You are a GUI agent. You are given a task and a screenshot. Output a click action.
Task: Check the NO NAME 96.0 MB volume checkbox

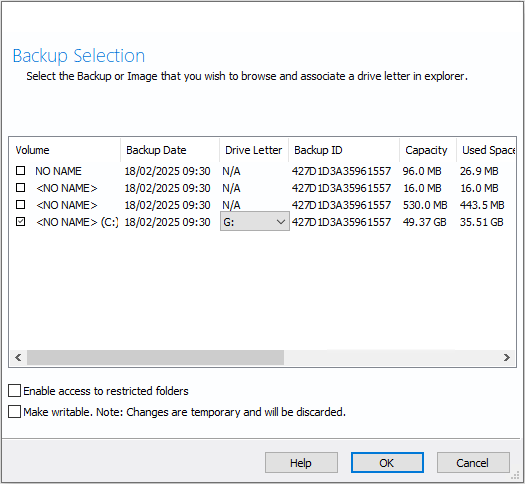tap(20, 171)
